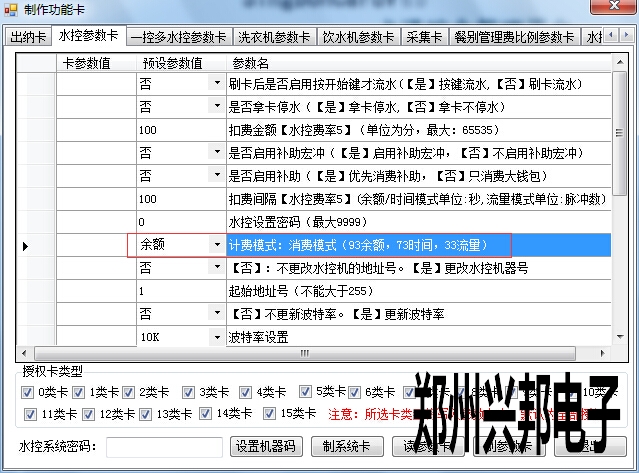Image resolution: width=639 pixels, height=473 pixels.
Task: Open the 洗衣机参数卡 tab
Action: 273,38
